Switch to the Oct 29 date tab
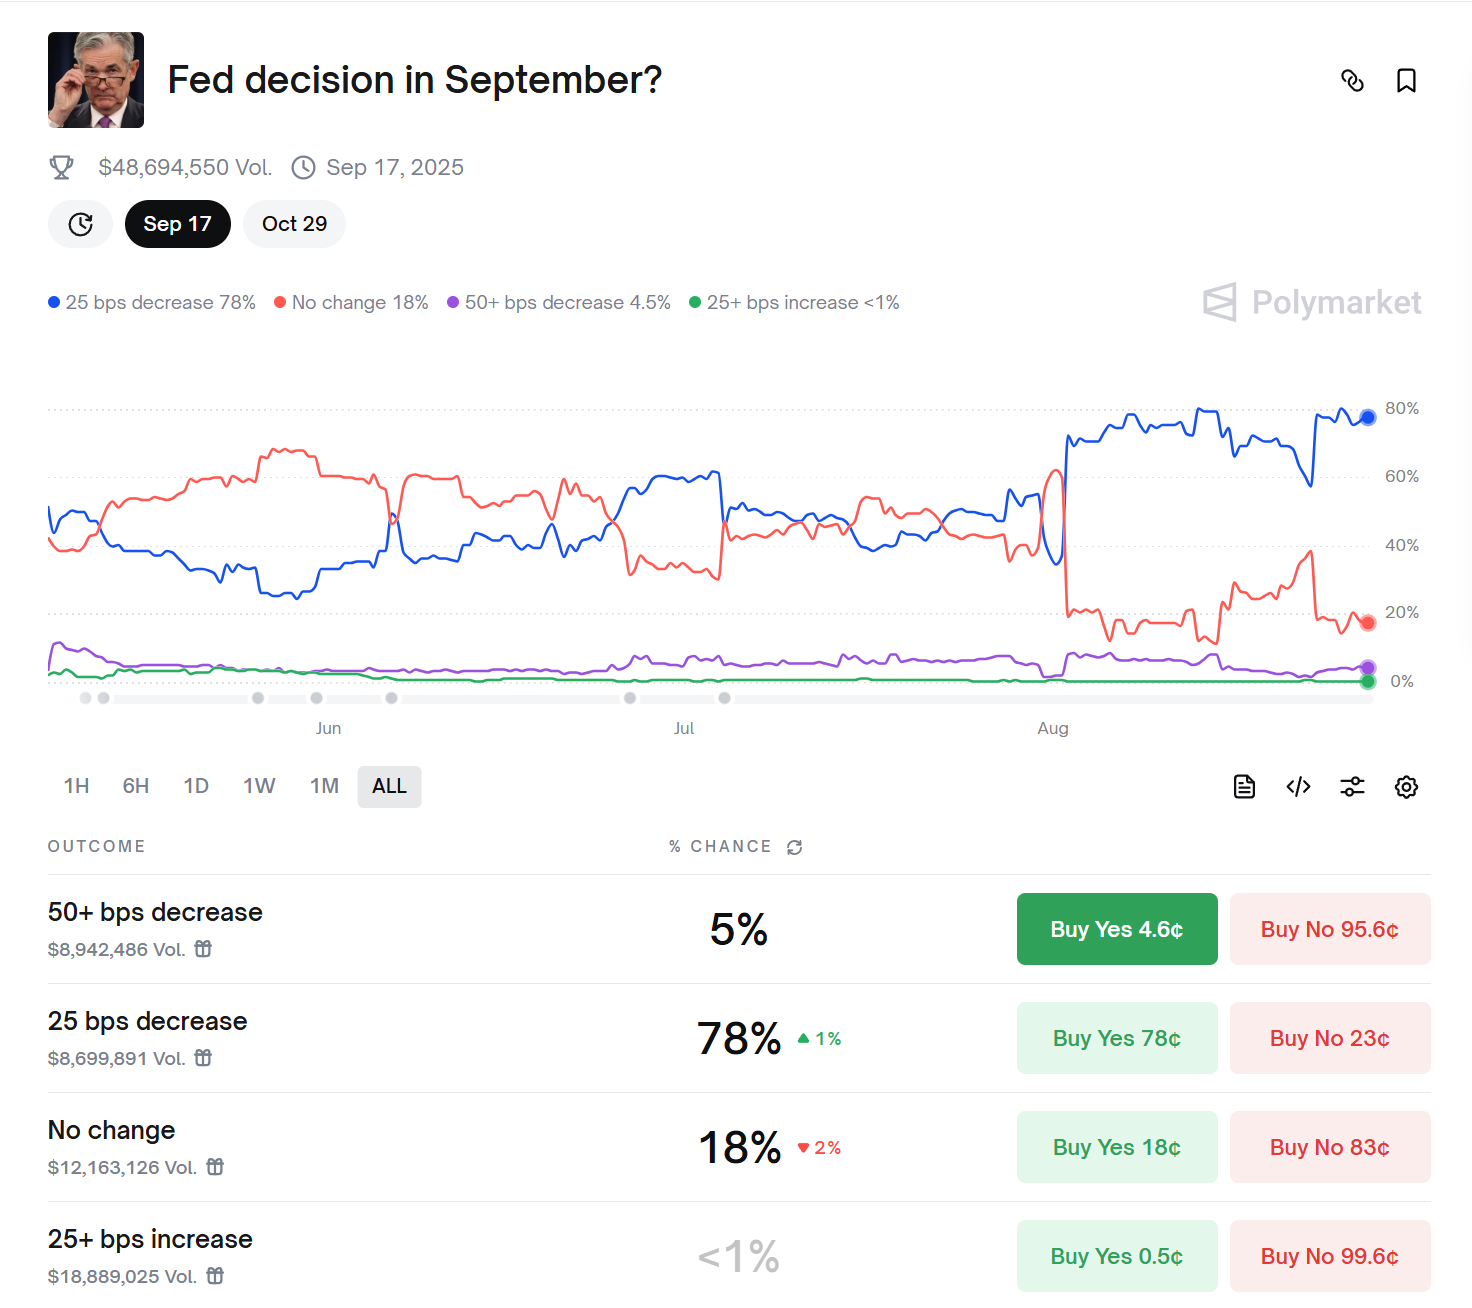The height and width of the screenshot is (1308, 1472). [294, 224]
